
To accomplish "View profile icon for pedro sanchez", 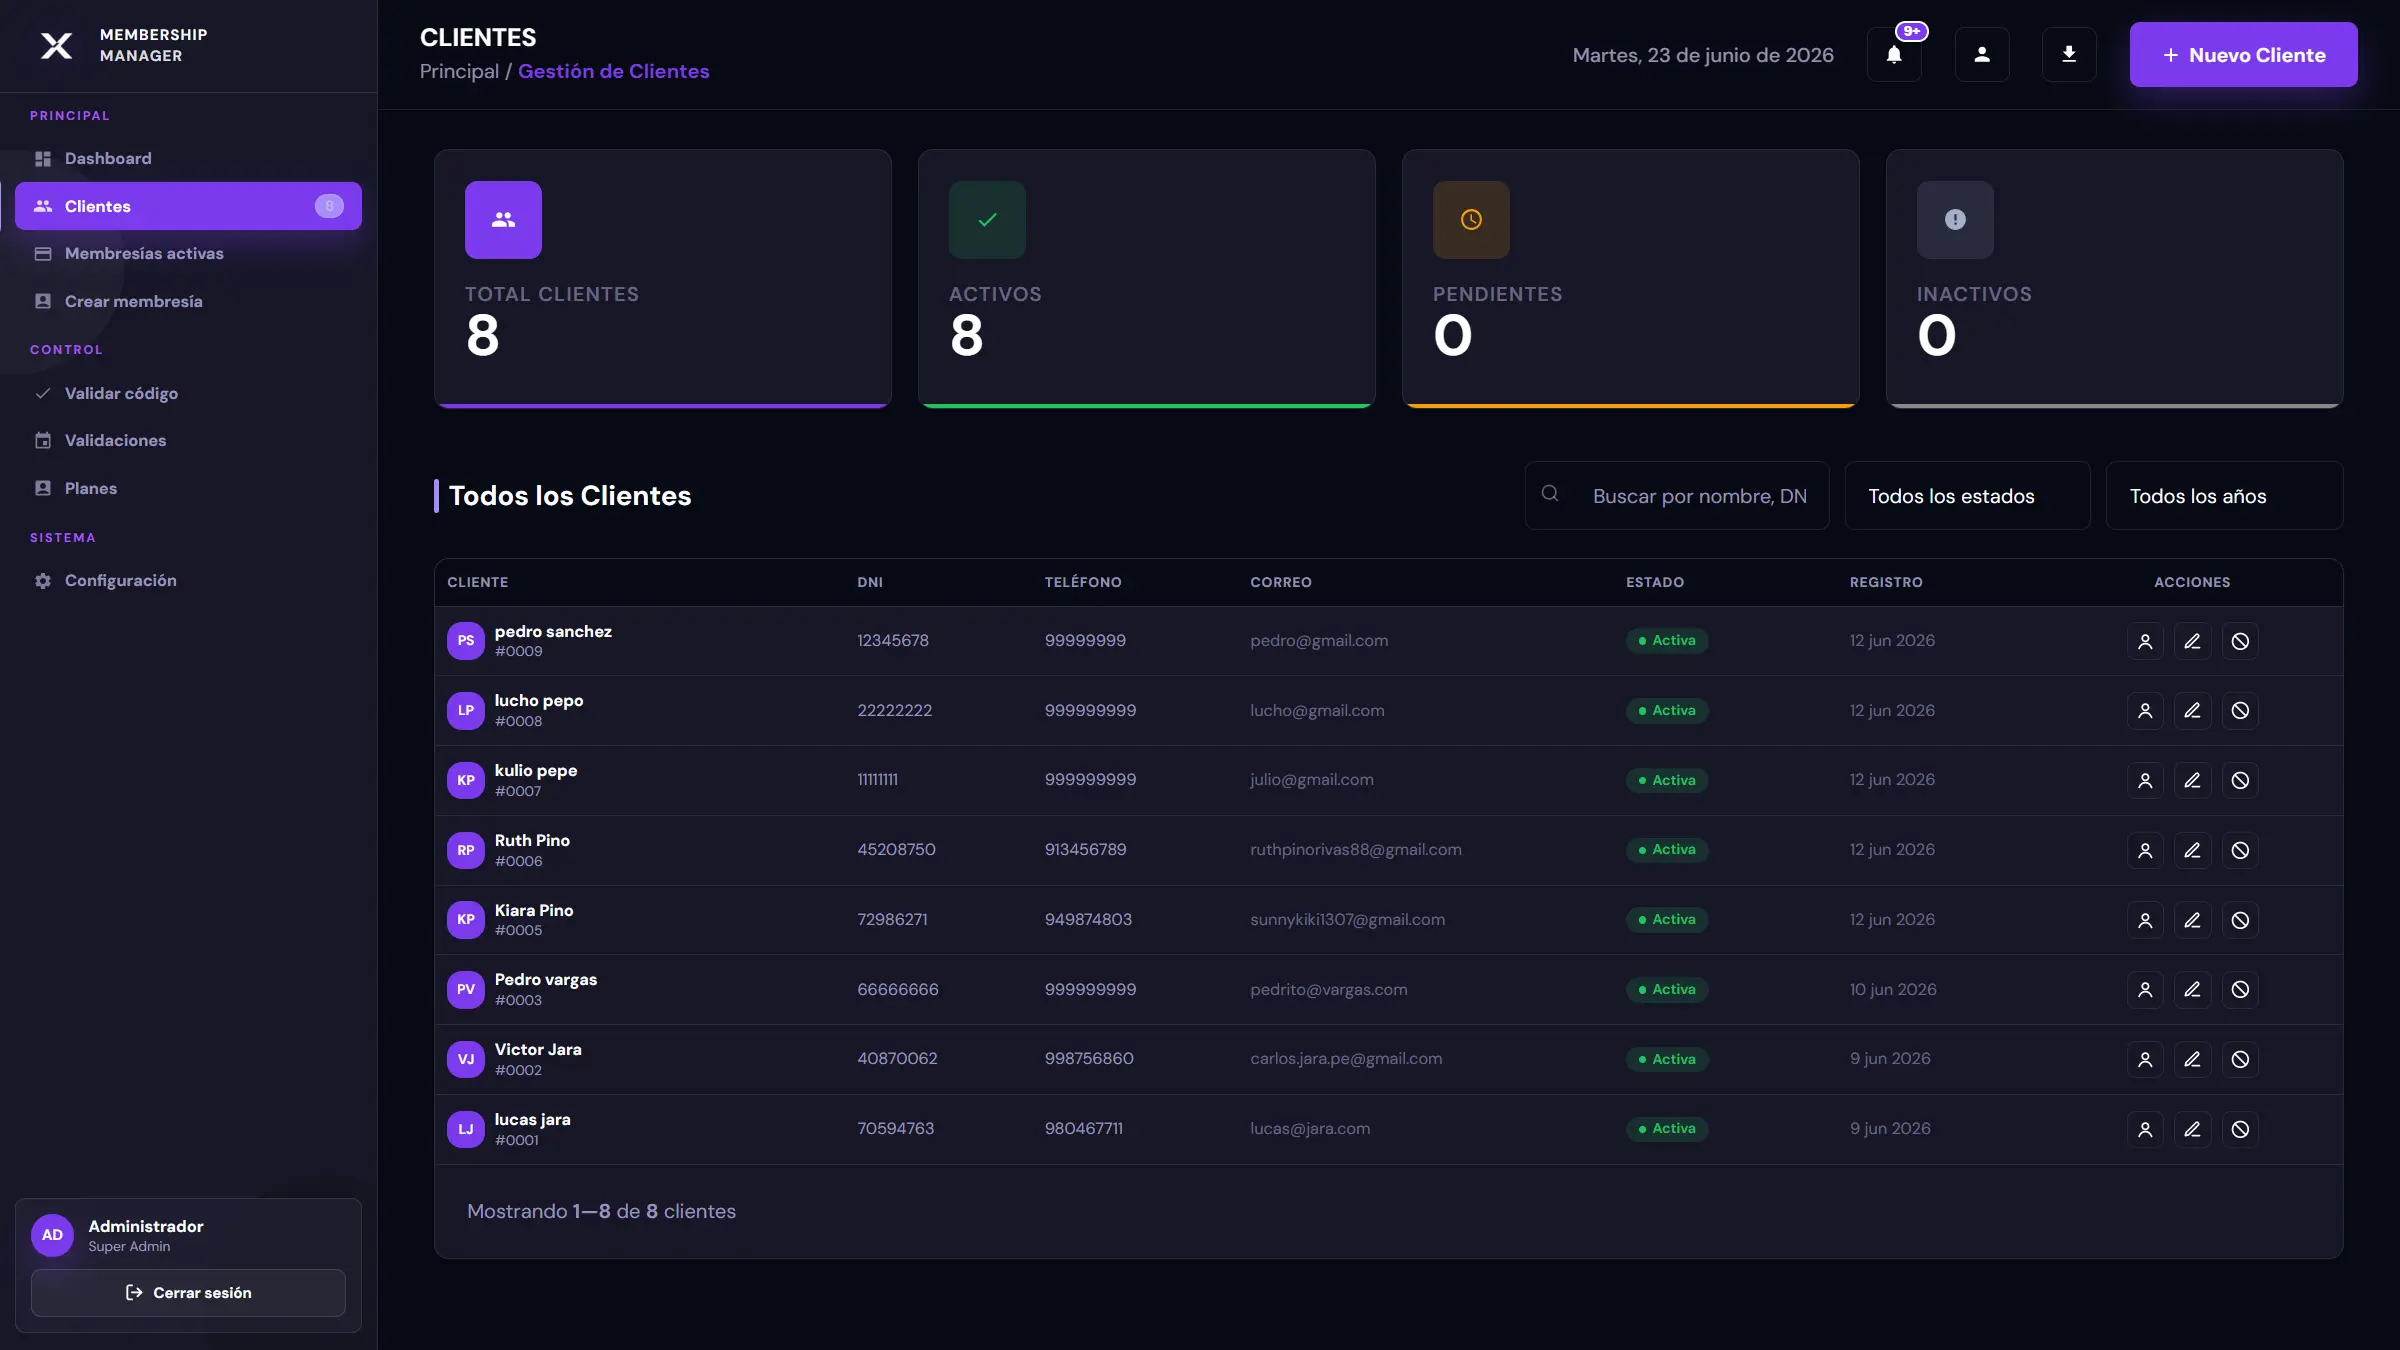I will click(2145, 641).
